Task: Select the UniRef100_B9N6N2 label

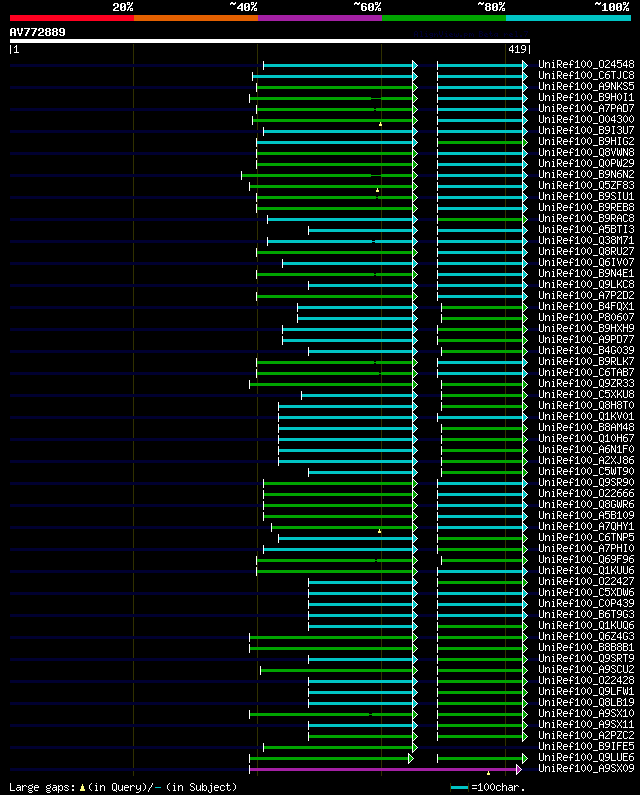Action: click(586, 174)
